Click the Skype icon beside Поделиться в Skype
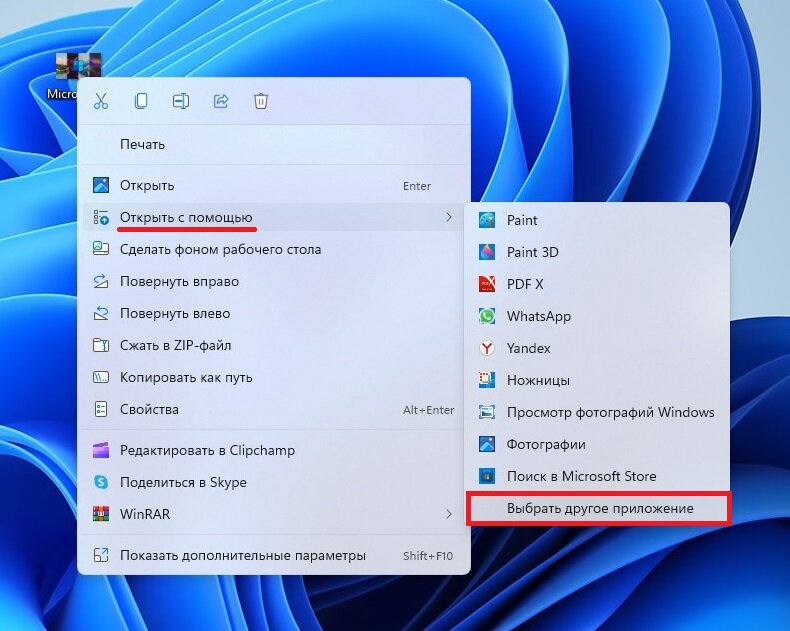The height and width of the screenshot is (631, 790). pyautogui.click(x=101, y=482)
